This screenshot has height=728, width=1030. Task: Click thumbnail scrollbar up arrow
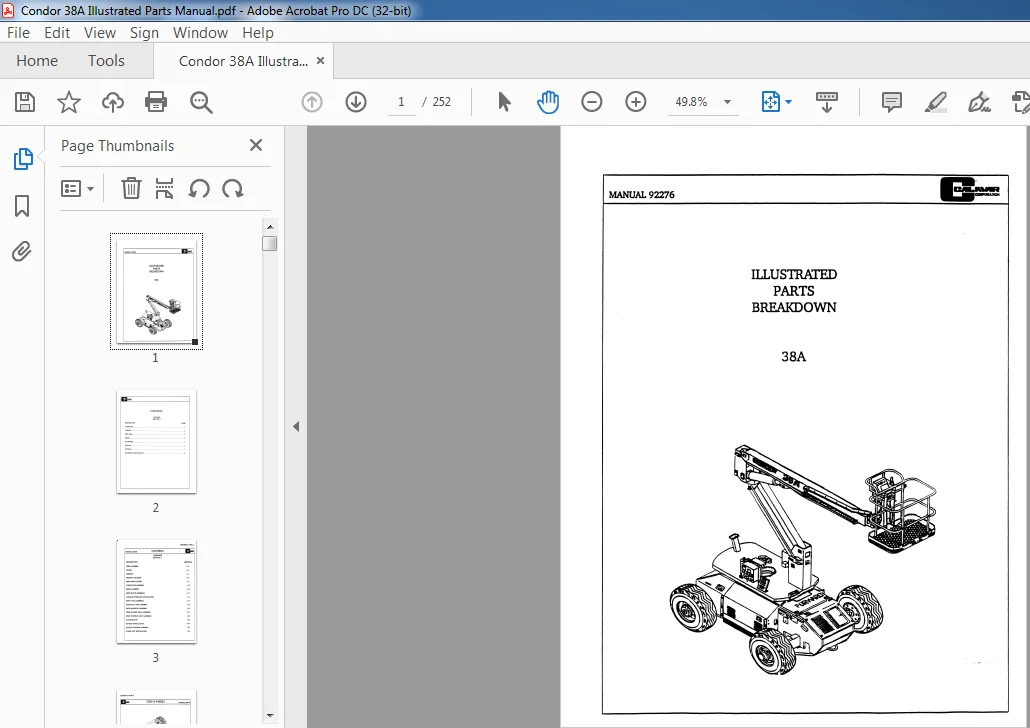270,227
